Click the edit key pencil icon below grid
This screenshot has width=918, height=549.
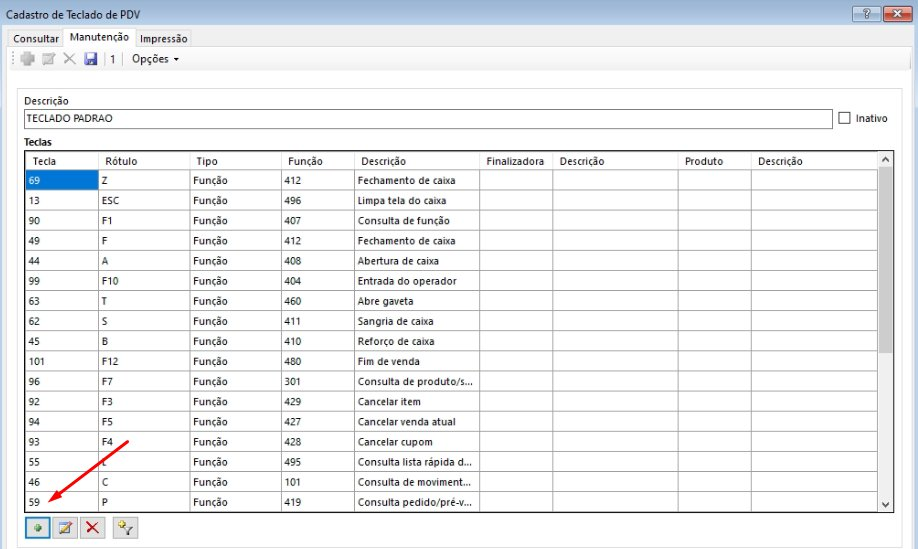(x=66, y=527)
